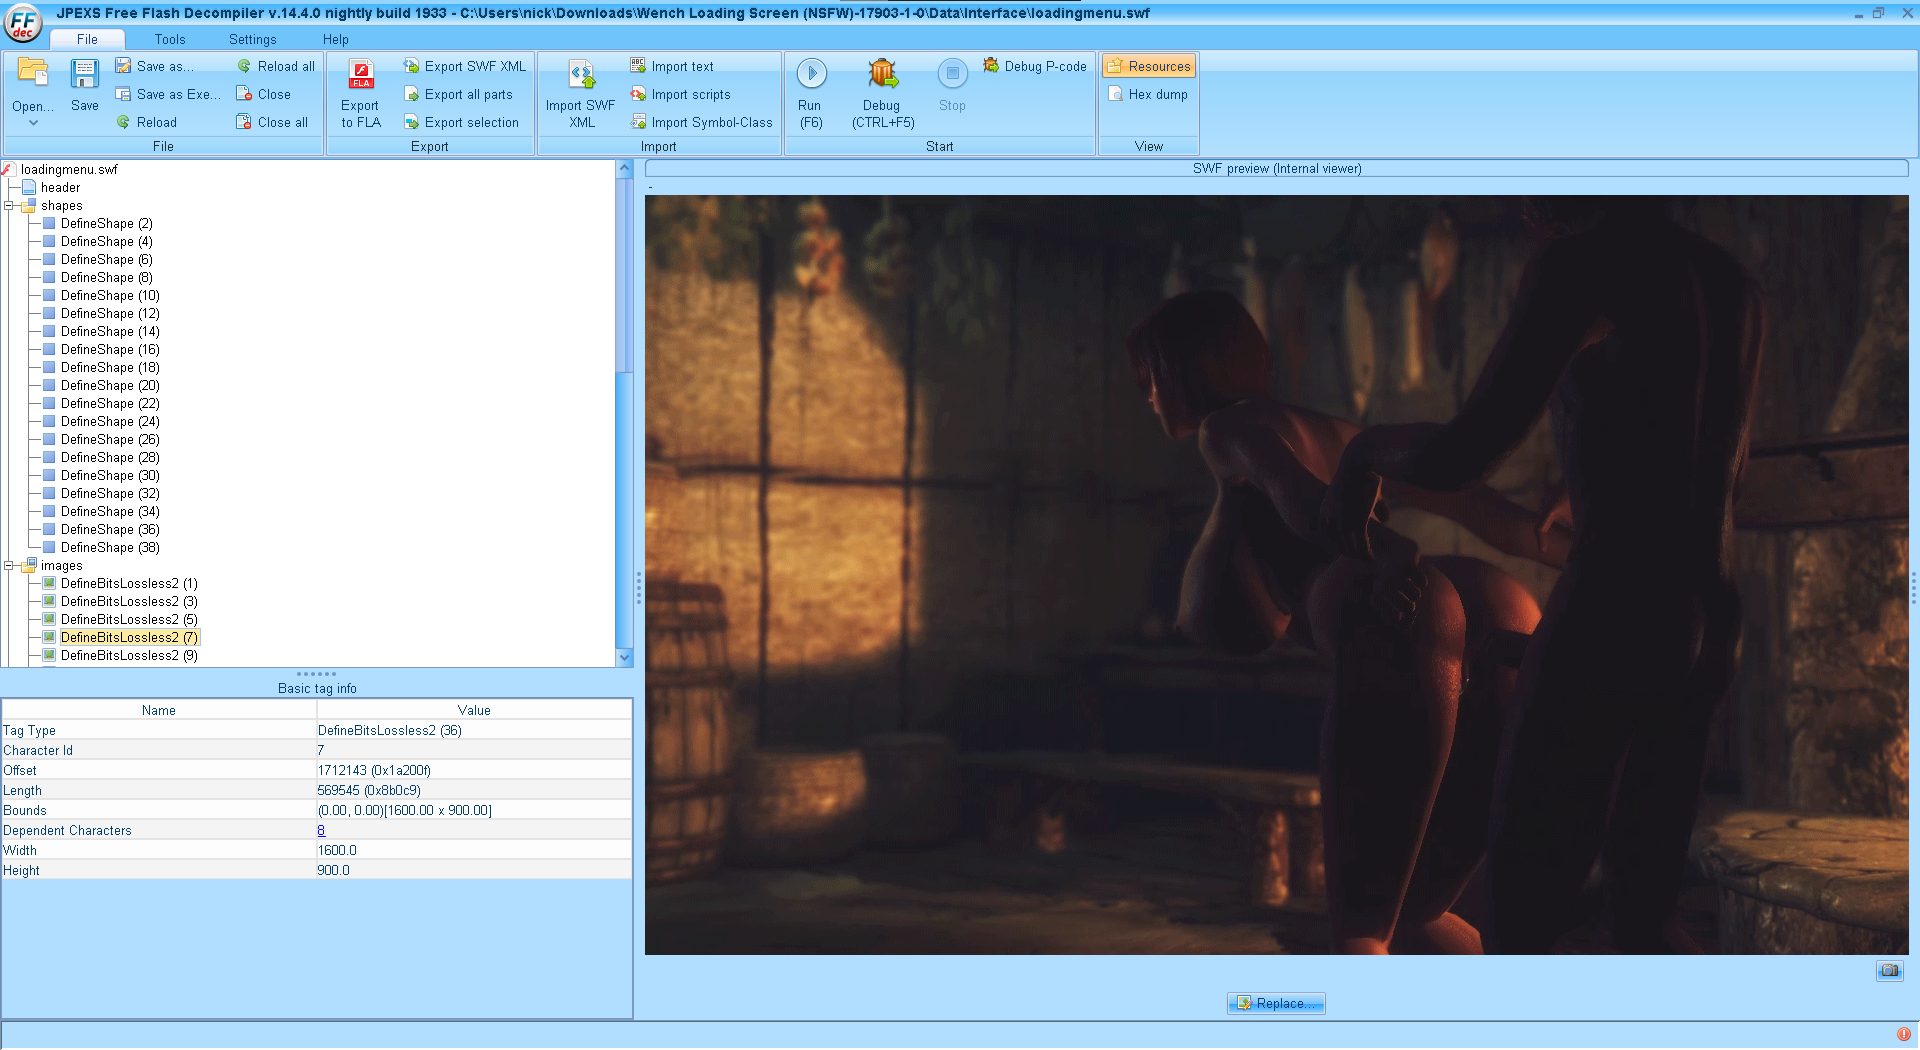This screenshot has width=1920, height=1050.
Task: Select DefineShape (4) in the tree
Action: coord(106,242)
